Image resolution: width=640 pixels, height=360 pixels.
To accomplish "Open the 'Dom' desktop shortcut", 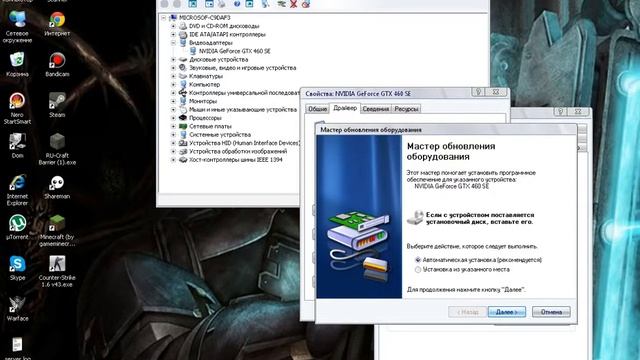I will 17,142.
